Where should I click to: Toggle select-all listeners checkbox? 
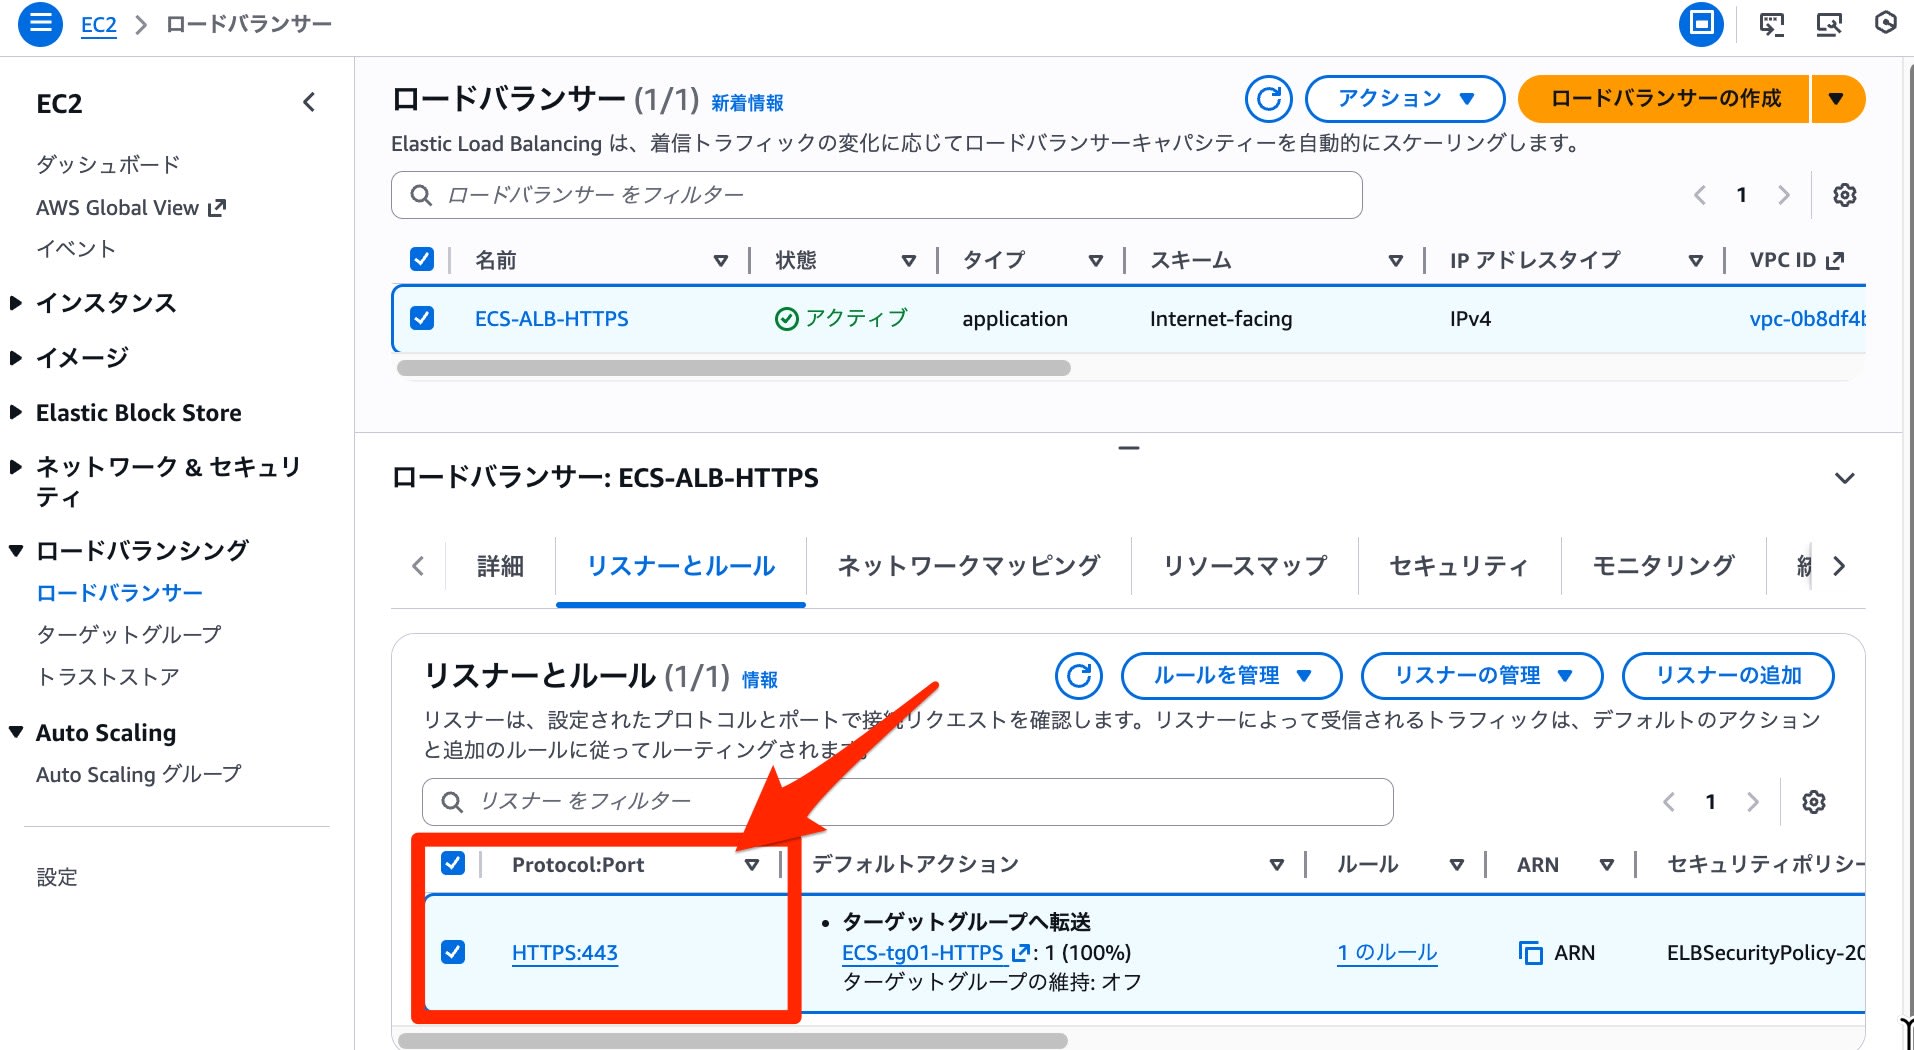tap(453, 863)
